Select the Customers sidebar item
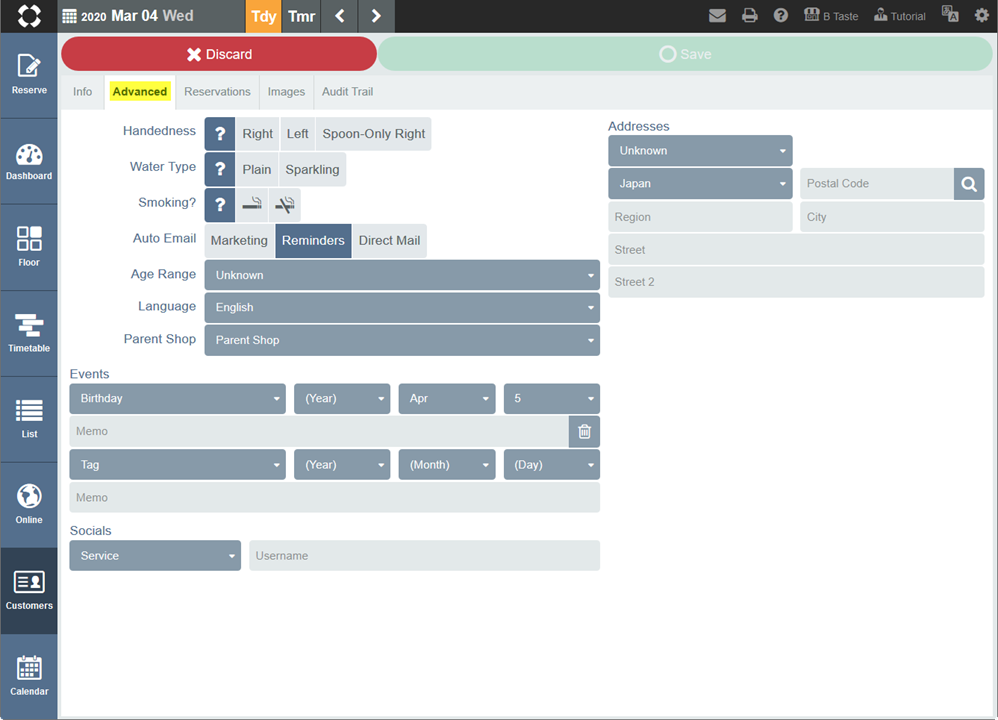The image size is (998, 720). tap(29, 591)
